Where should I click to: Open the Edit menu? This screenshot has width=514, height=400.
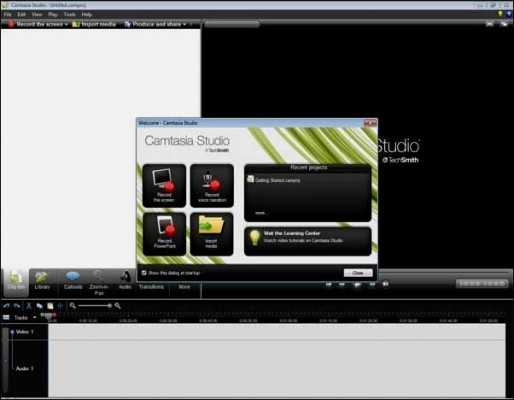point(21,14)
